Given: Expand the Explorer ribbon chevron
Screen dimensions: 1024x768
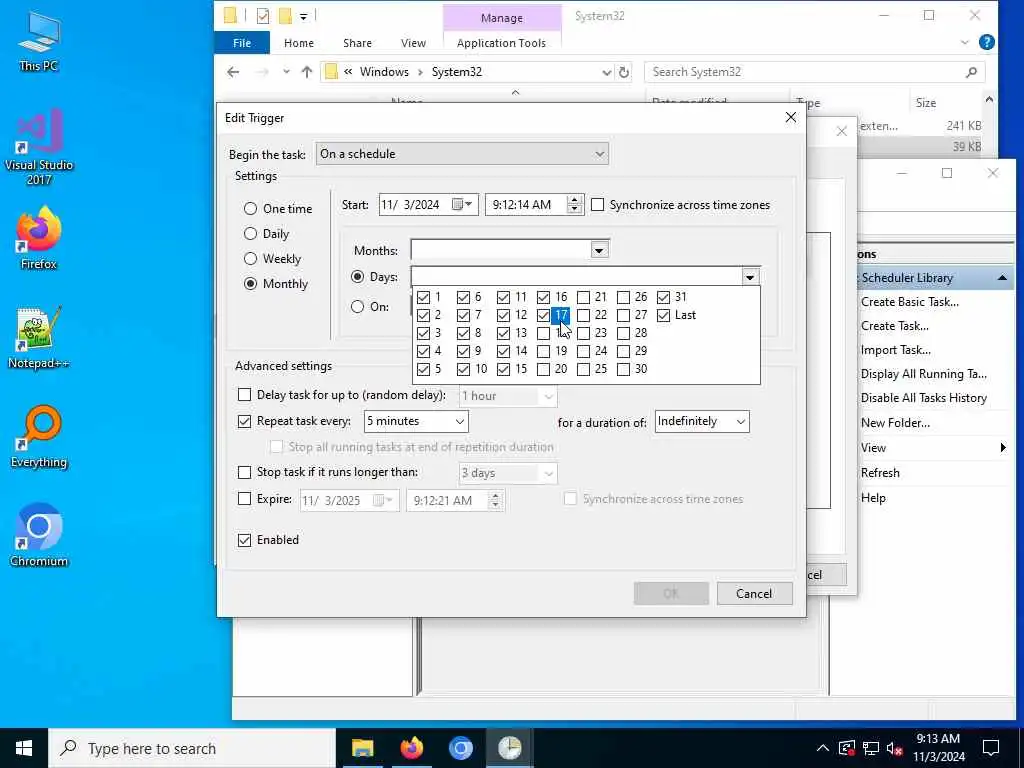Looking at the screenshot, I should tap(965, 42).
